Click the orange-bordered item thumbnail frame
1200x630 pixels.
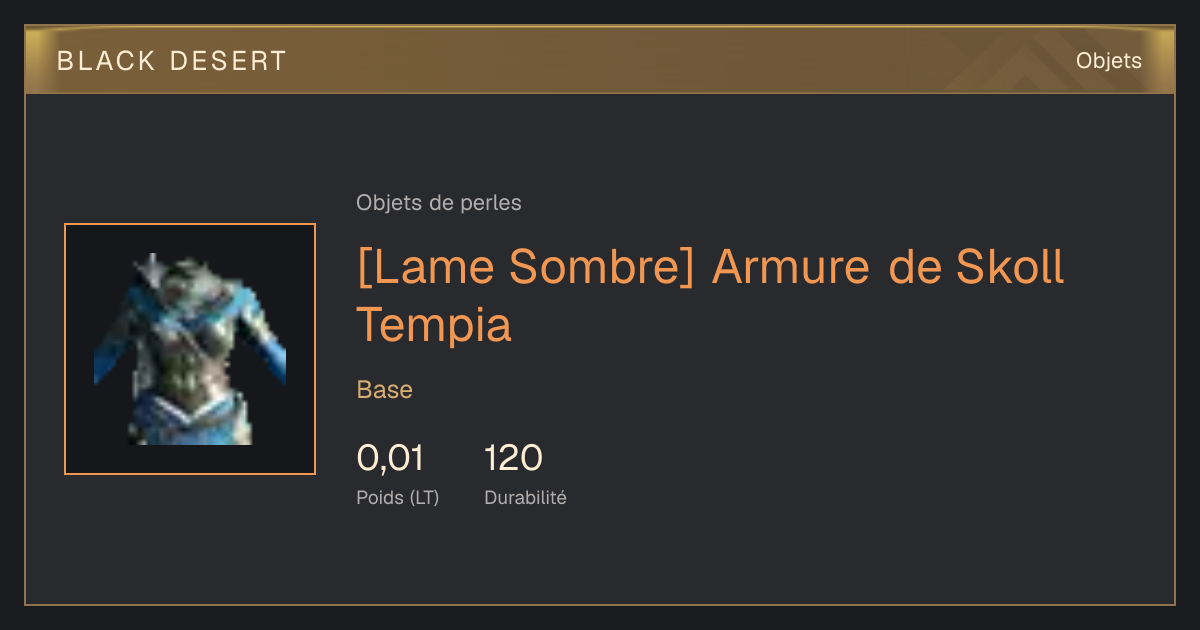coord(190,349)
